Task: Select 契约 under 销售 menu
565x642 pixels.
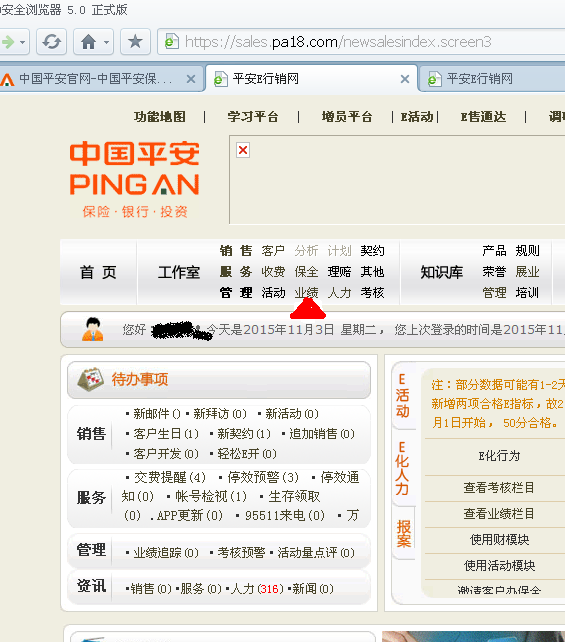Action: click(x=372, y=251)
